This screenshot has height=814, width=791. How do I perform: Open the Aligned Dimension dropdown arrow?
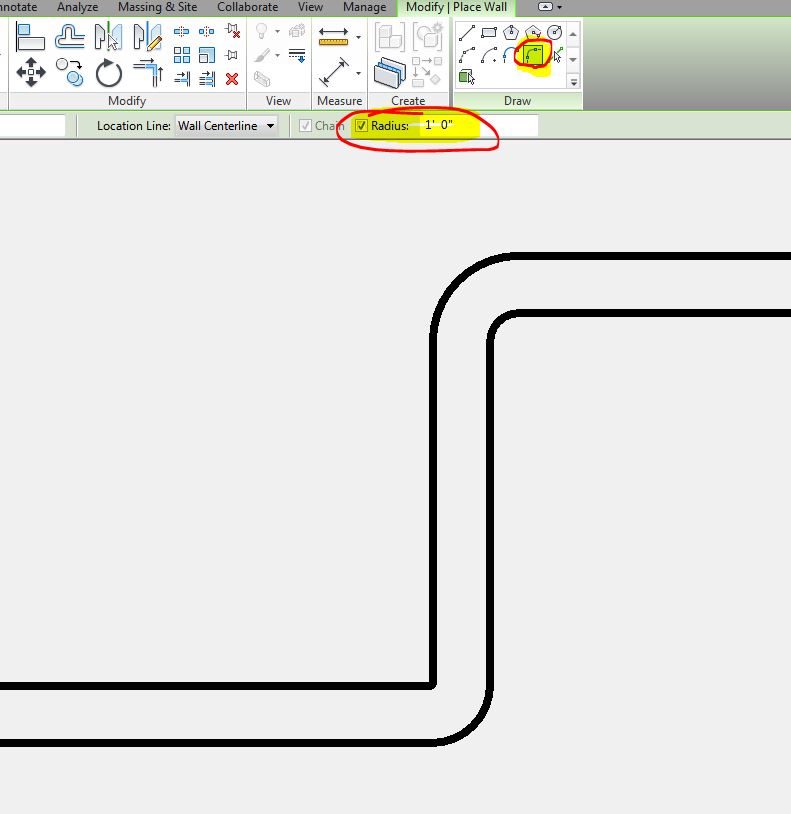[359, 73]
